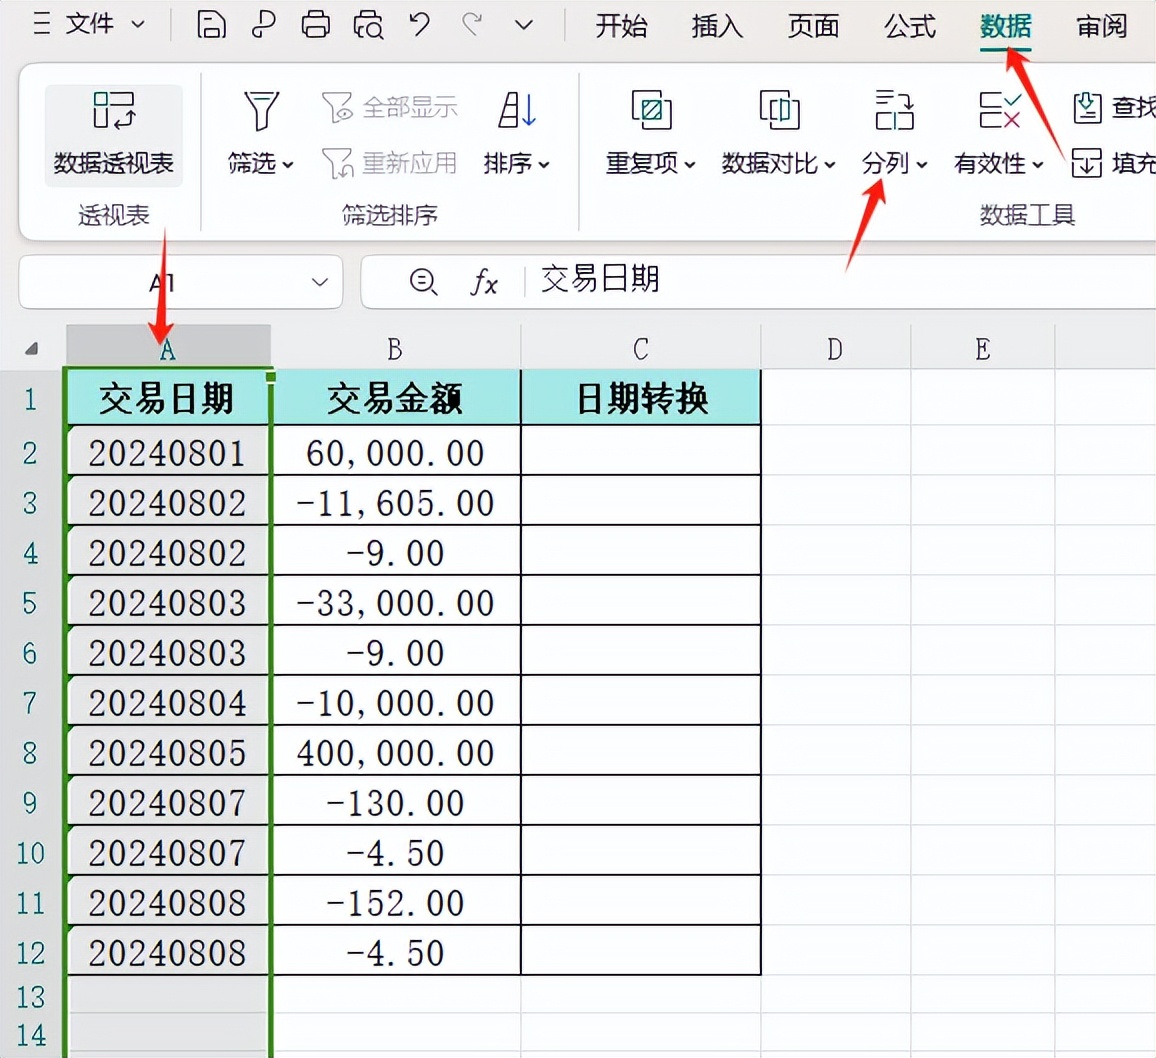Select column C header
1156x1058 pixels.
coord(641,348)
